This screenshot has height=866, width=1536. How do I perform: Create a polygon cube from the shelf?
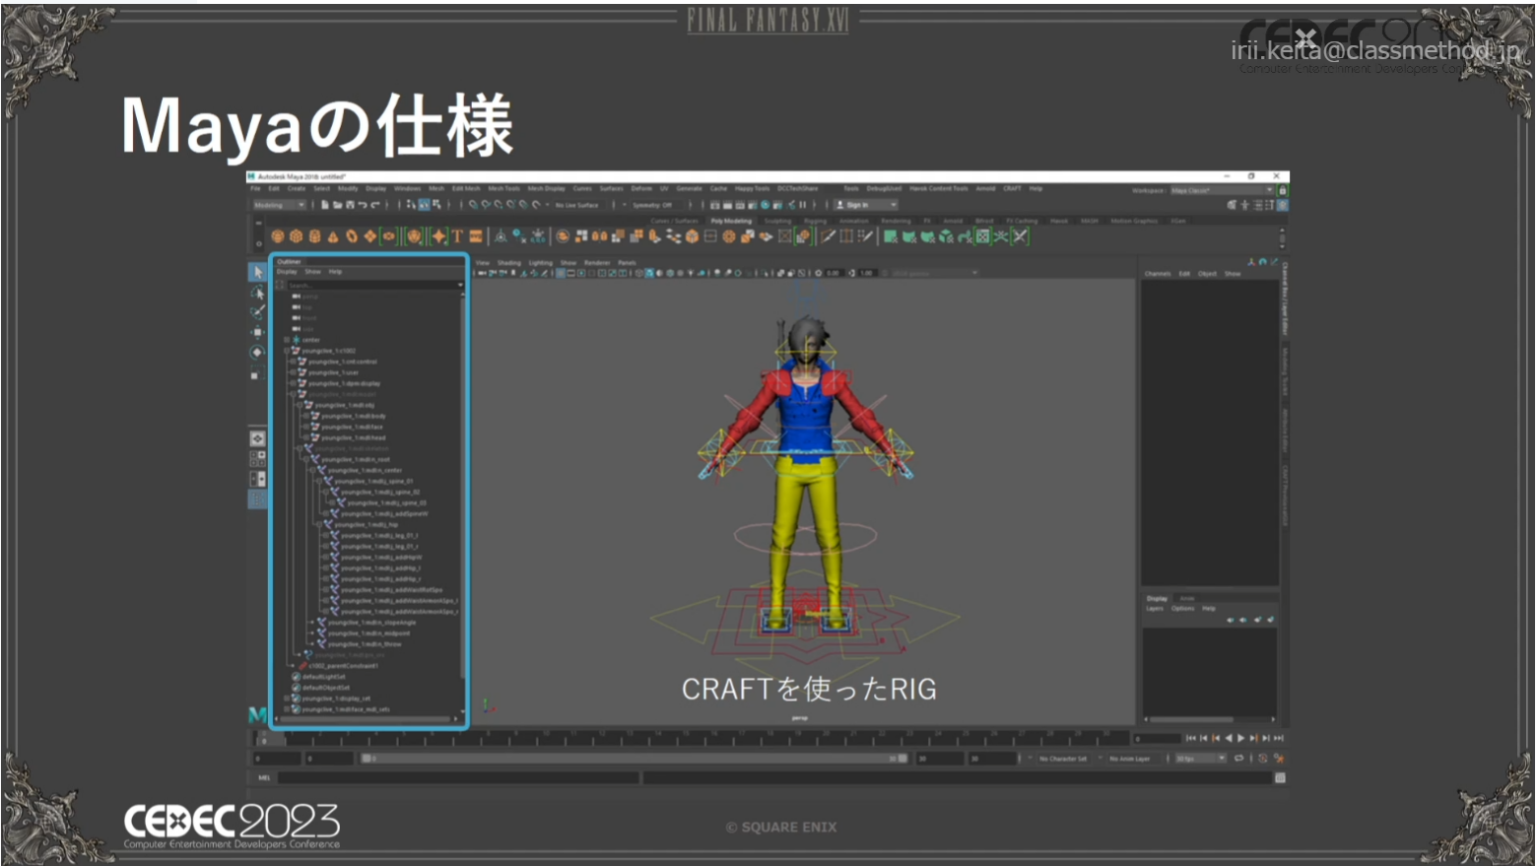tap(295, 237)
